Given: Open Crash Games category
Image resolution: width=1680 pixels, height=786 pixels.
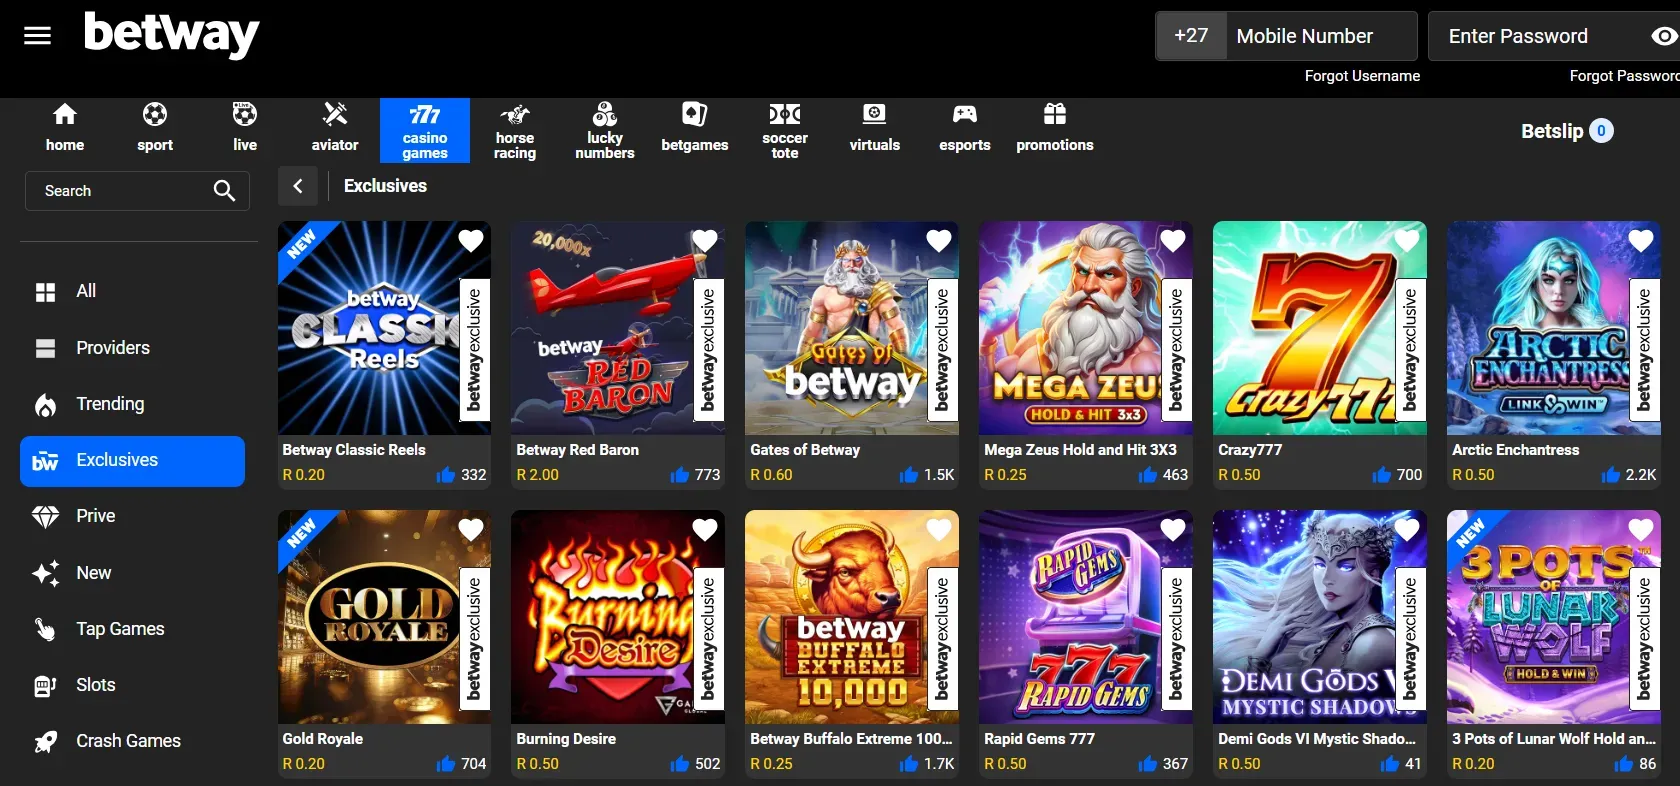Looking at the screenshot, I should [132, 741].
